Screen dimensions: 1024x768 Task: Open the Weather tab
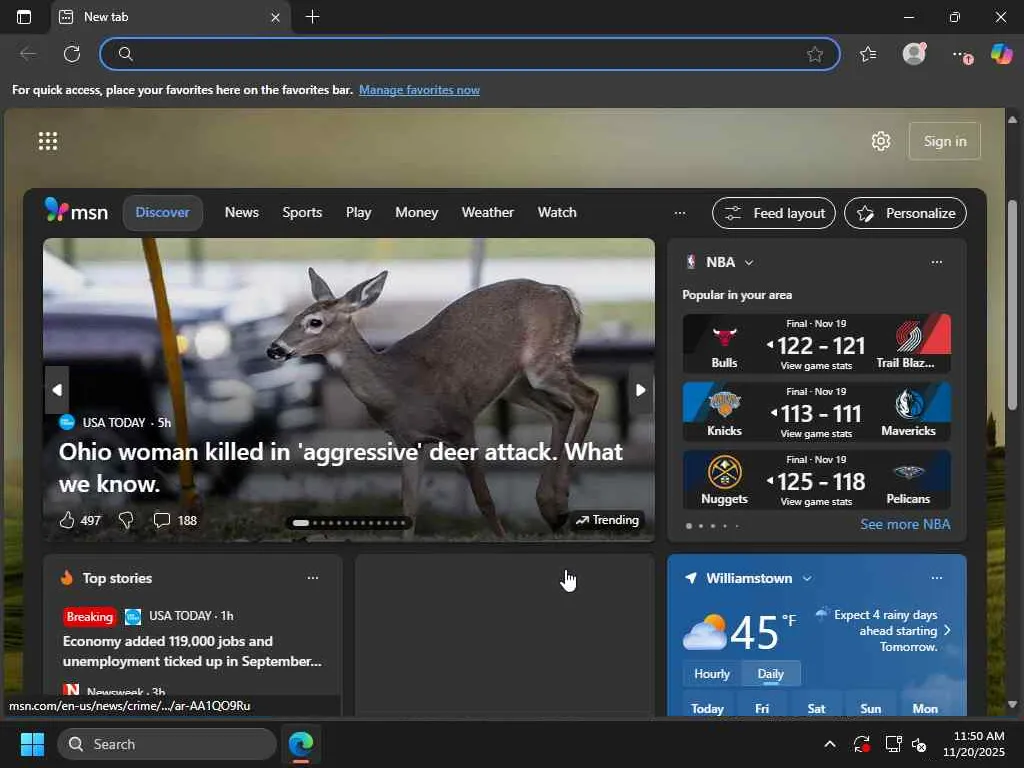488,212
